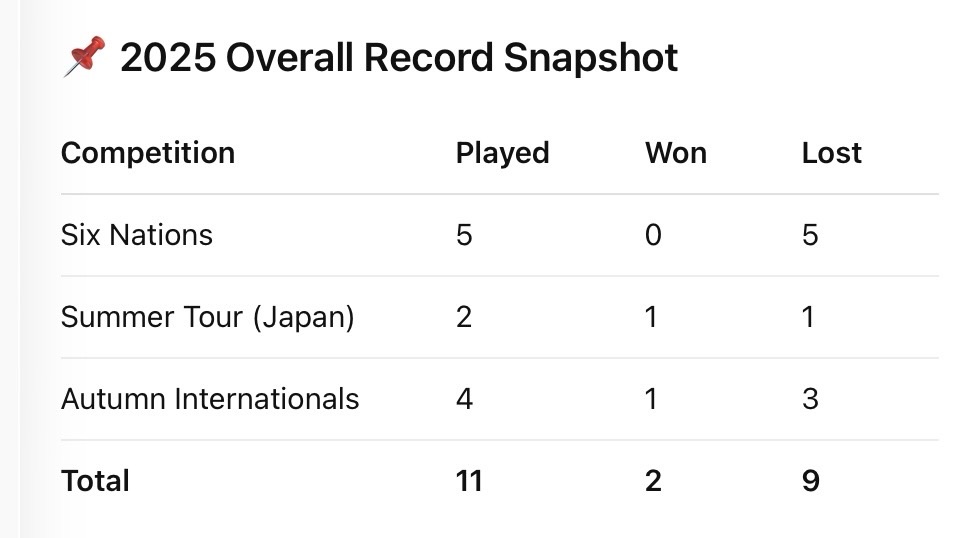This screenshot has width=980, height=538.
Task: Select the Six Nations row label
Action: 137,235
